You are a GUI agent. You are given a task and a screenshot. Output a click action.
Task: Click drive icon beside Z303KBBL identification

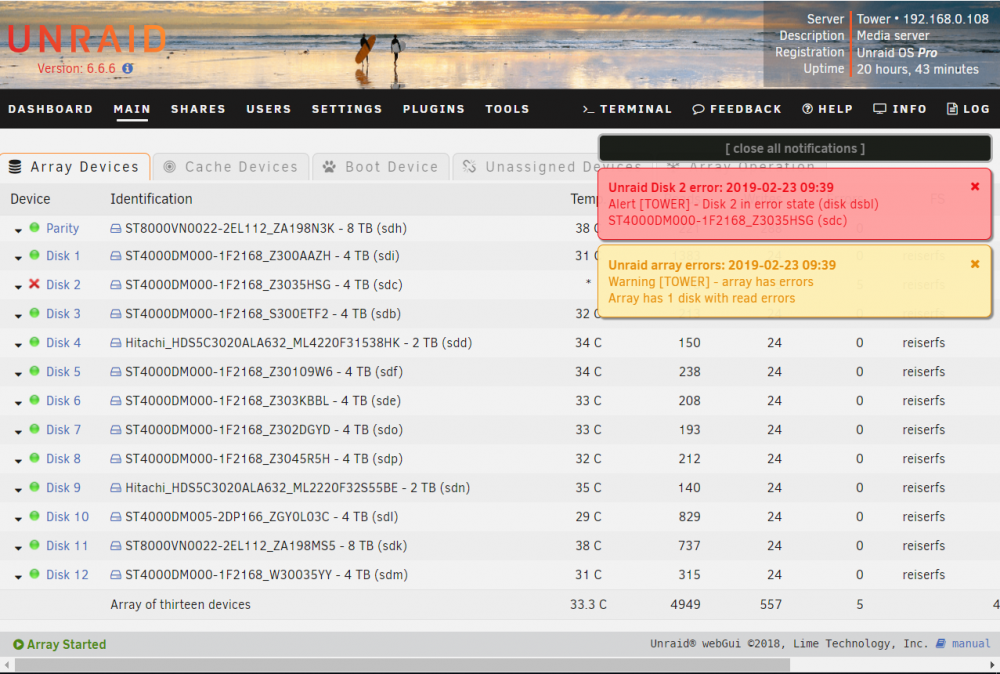[x=115, y=401]
